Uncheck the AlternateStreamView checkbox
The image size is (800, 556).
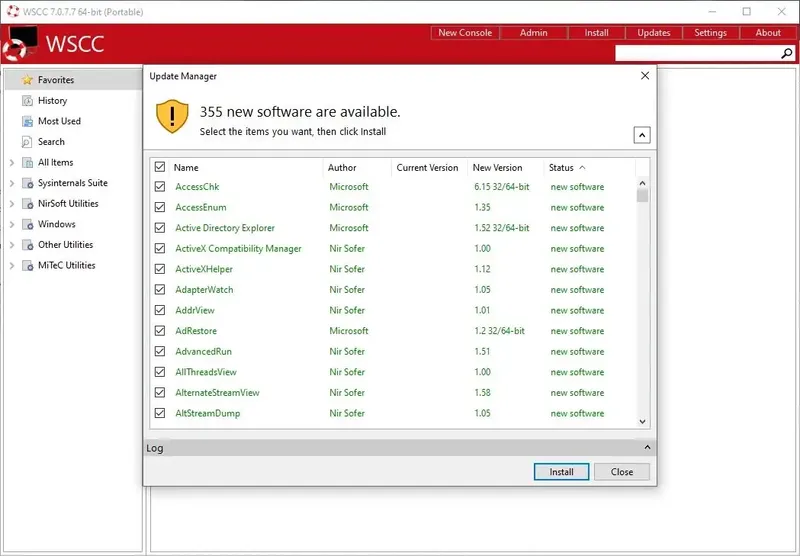[160, 392]
